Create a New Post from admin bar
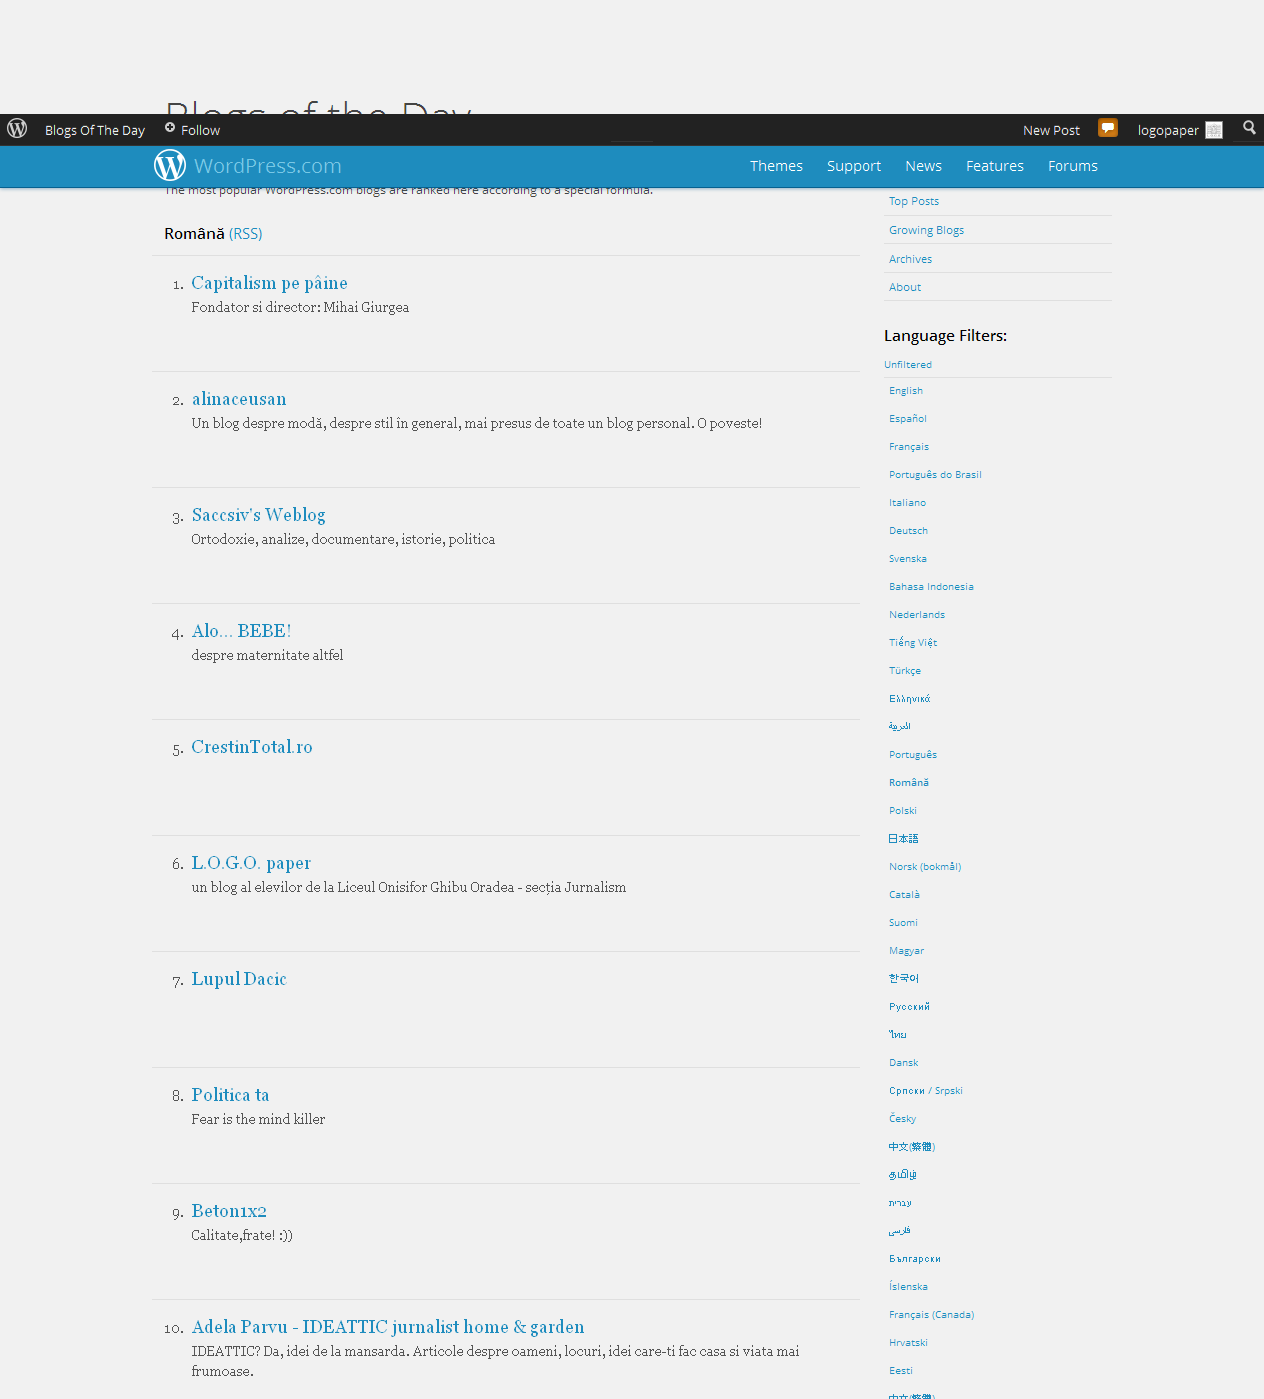Viewport: 1264px width, 1399px height. click(x=1050, y=130)
